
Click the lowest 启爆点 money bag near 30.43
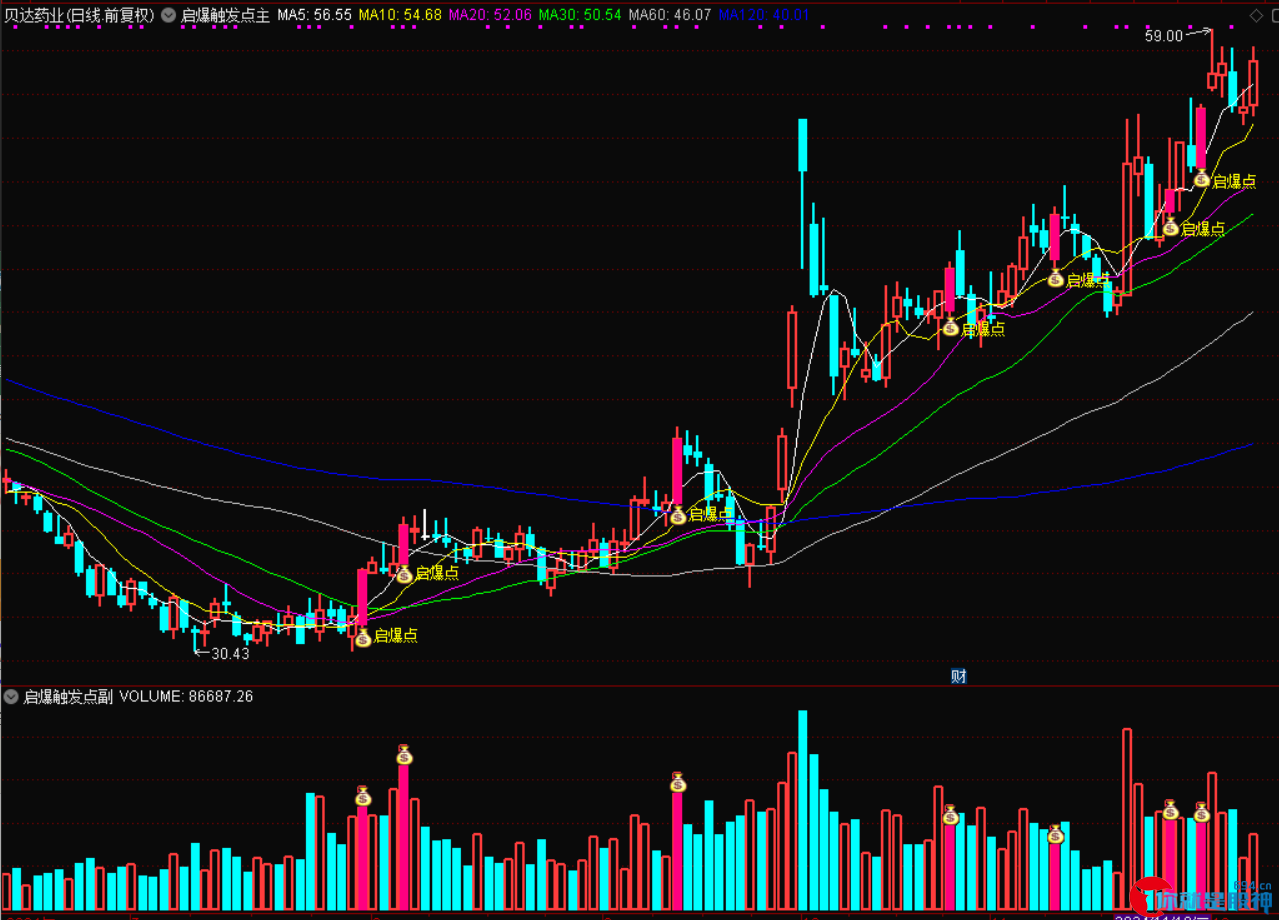[x=363, y=637]
